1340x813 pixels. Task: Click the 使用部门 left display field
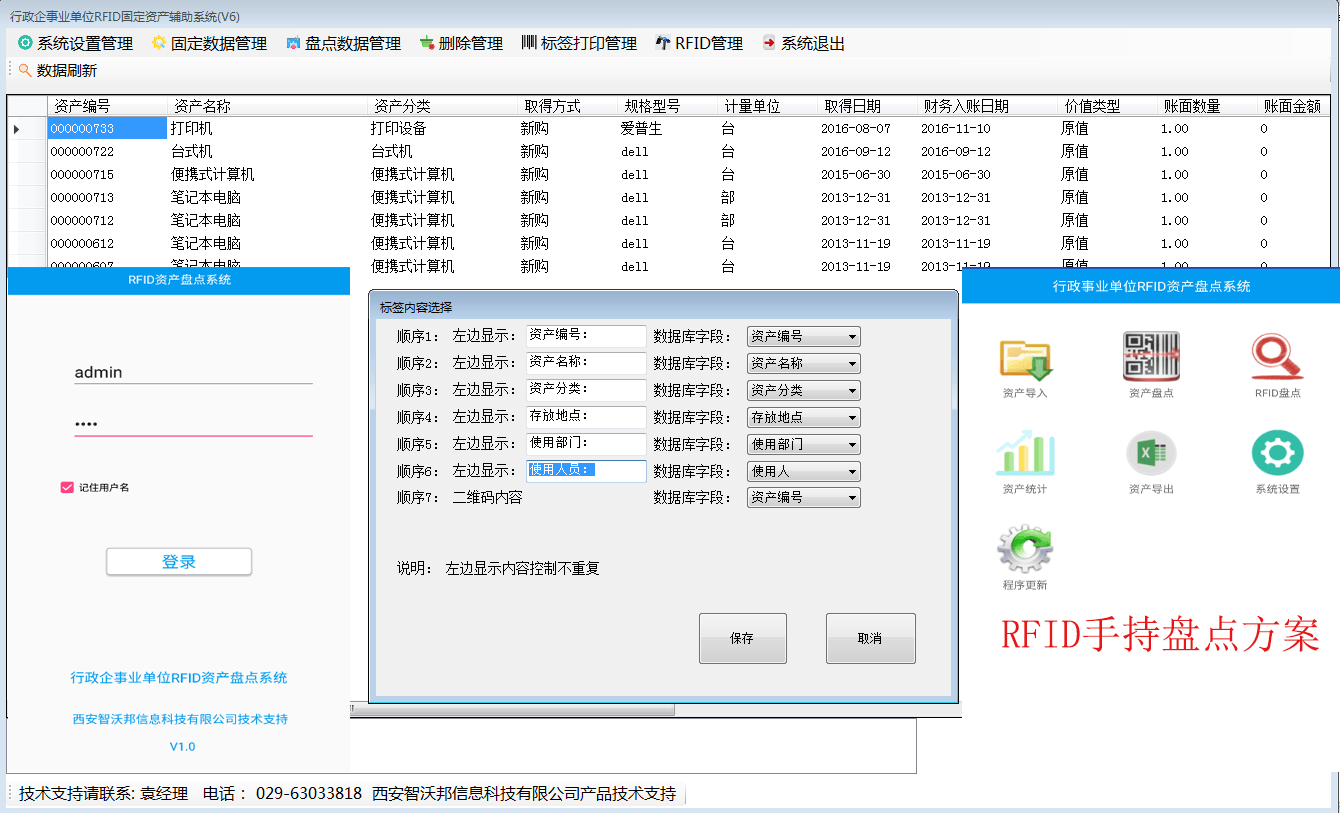coord(586,444)
